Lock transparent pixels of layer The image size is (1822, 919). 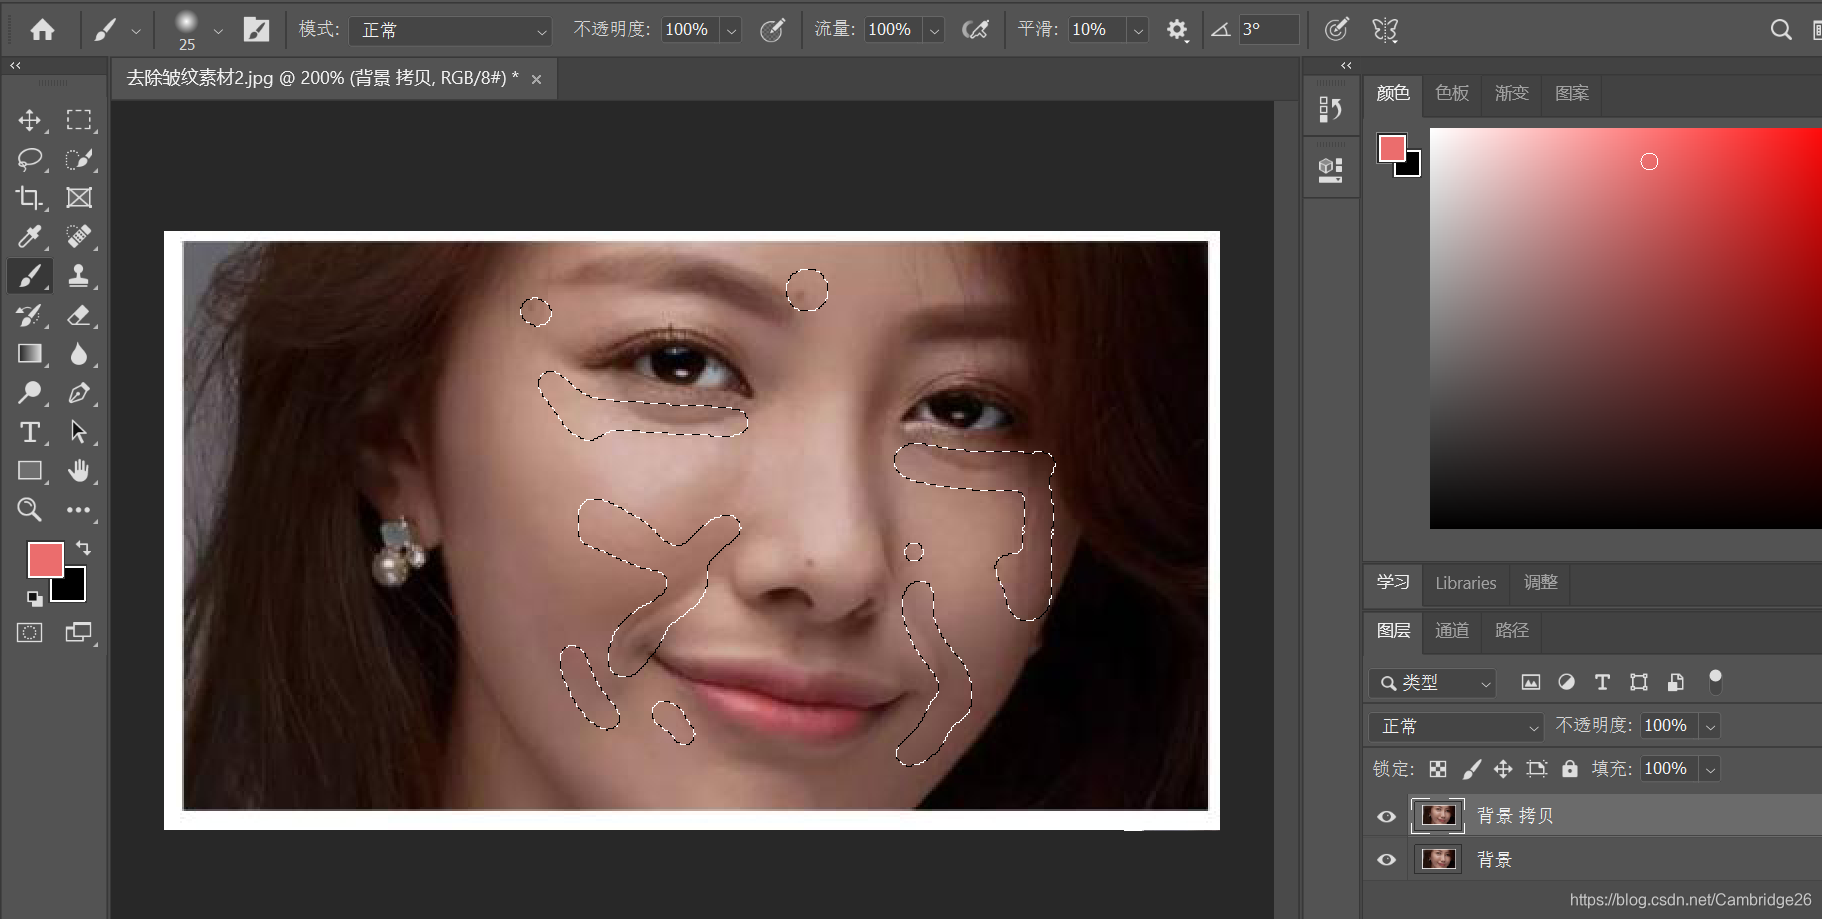1437,769
